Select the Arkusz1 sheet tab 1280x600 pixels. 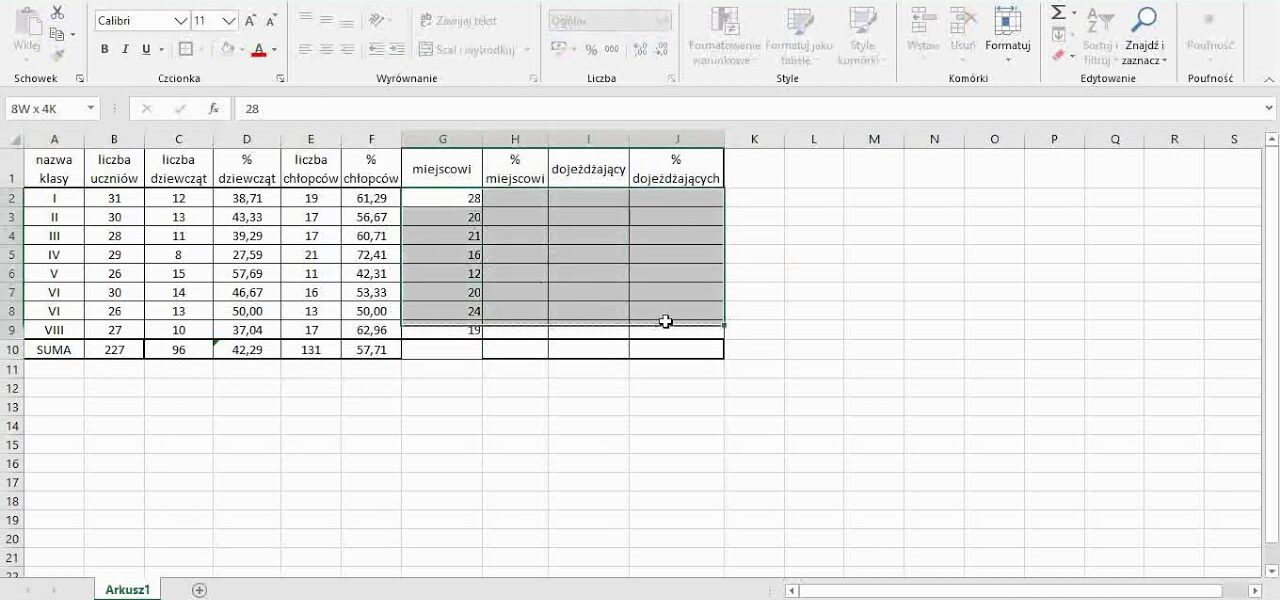click(127, 590)
